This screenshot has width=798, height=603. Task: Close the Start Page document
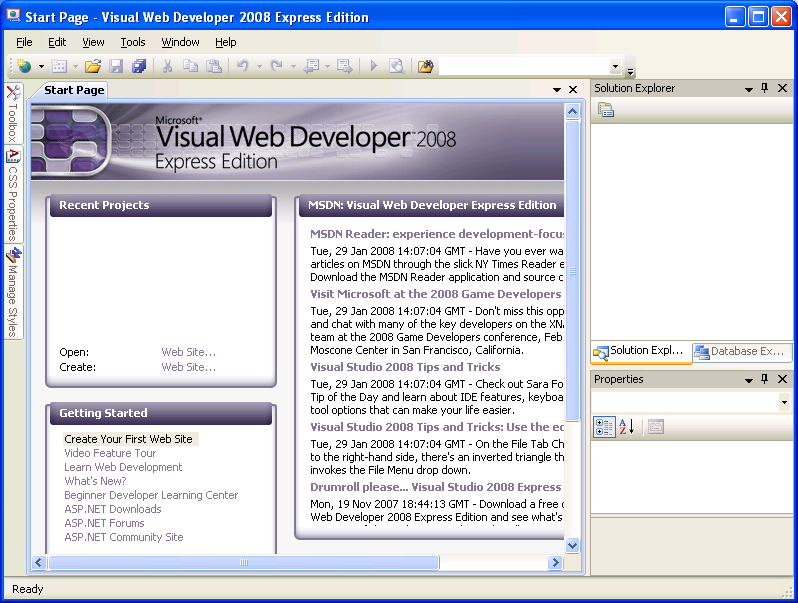coord(573,90)
